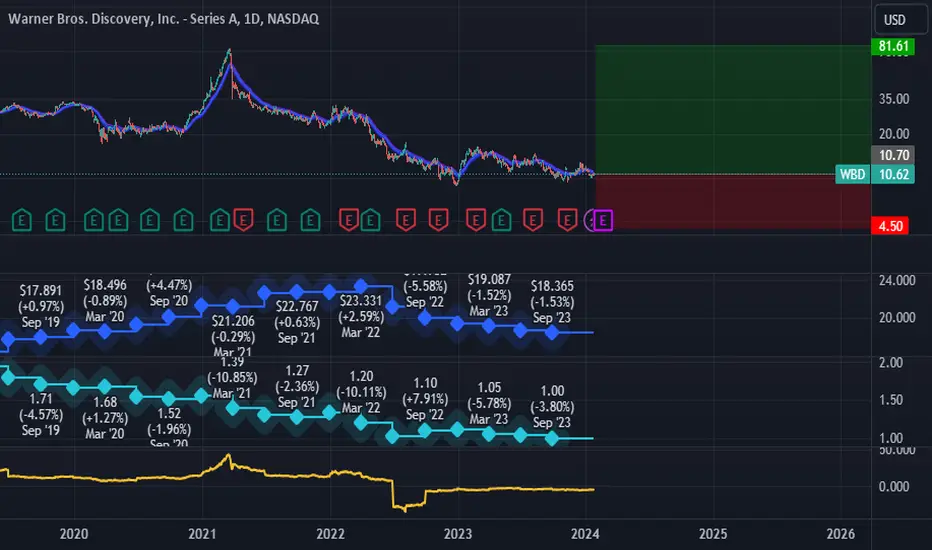Click the 1.10 Sep '22 data label
This screenshot has width=932, height=550.
pyautogui.click(x=425, y=398)
